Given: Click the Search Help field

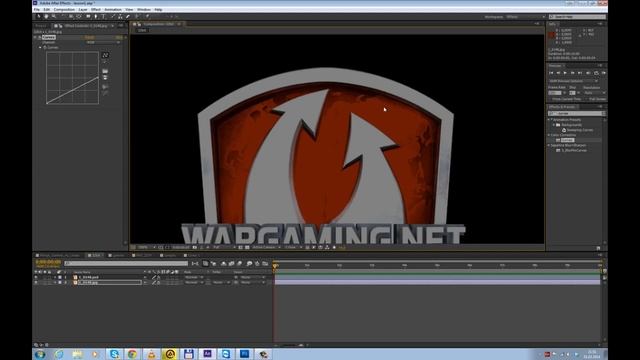Looking at the screenshot, I should pyautogui.click(x=577, y=17).
